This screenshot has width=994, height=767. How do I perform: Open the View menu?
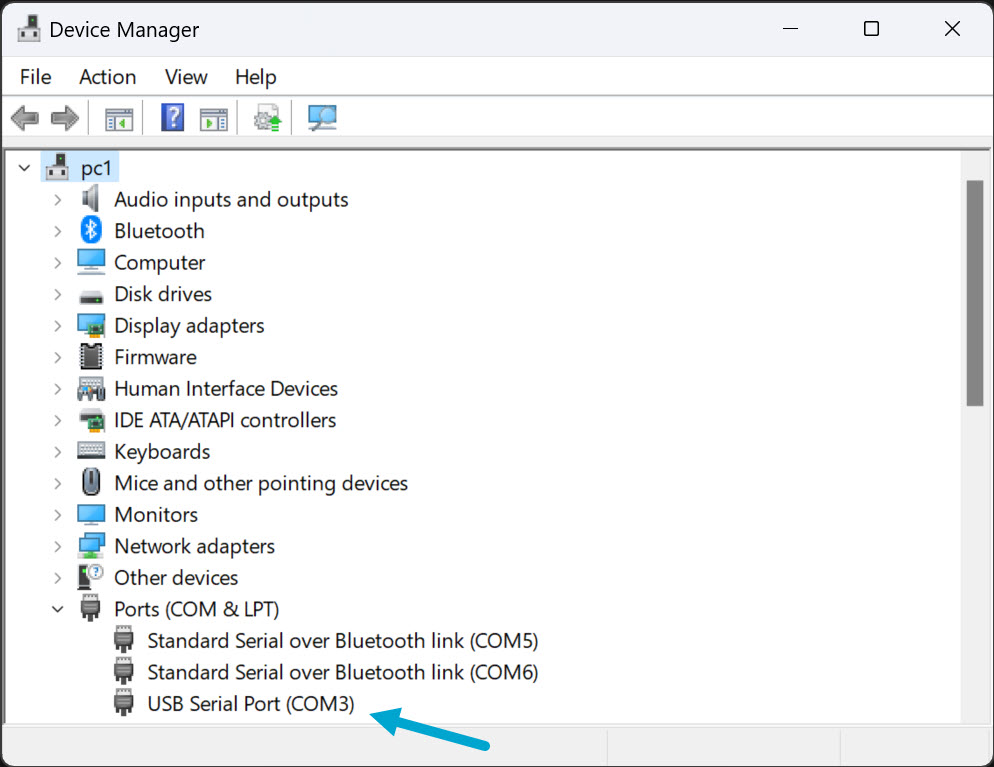(186, 77)
